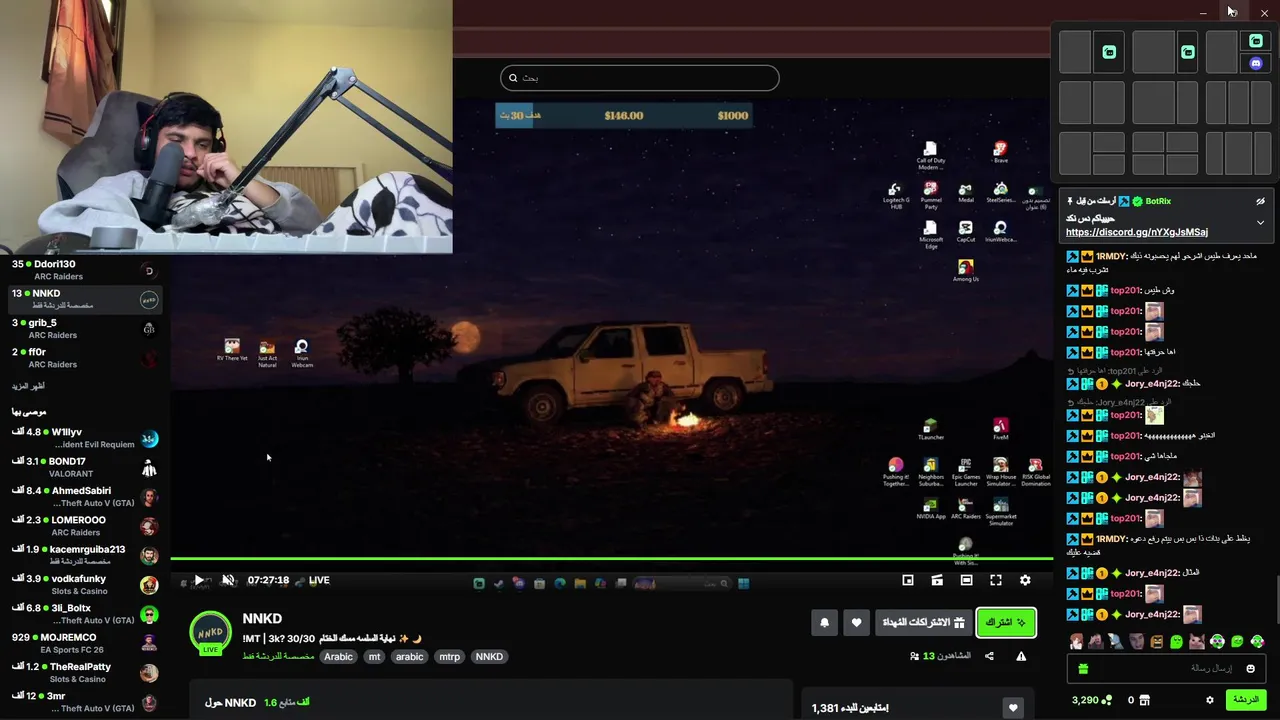Open grib_5 channel in sidebar
This screenshot has width=1280, height=720.
tap(84, 329)
